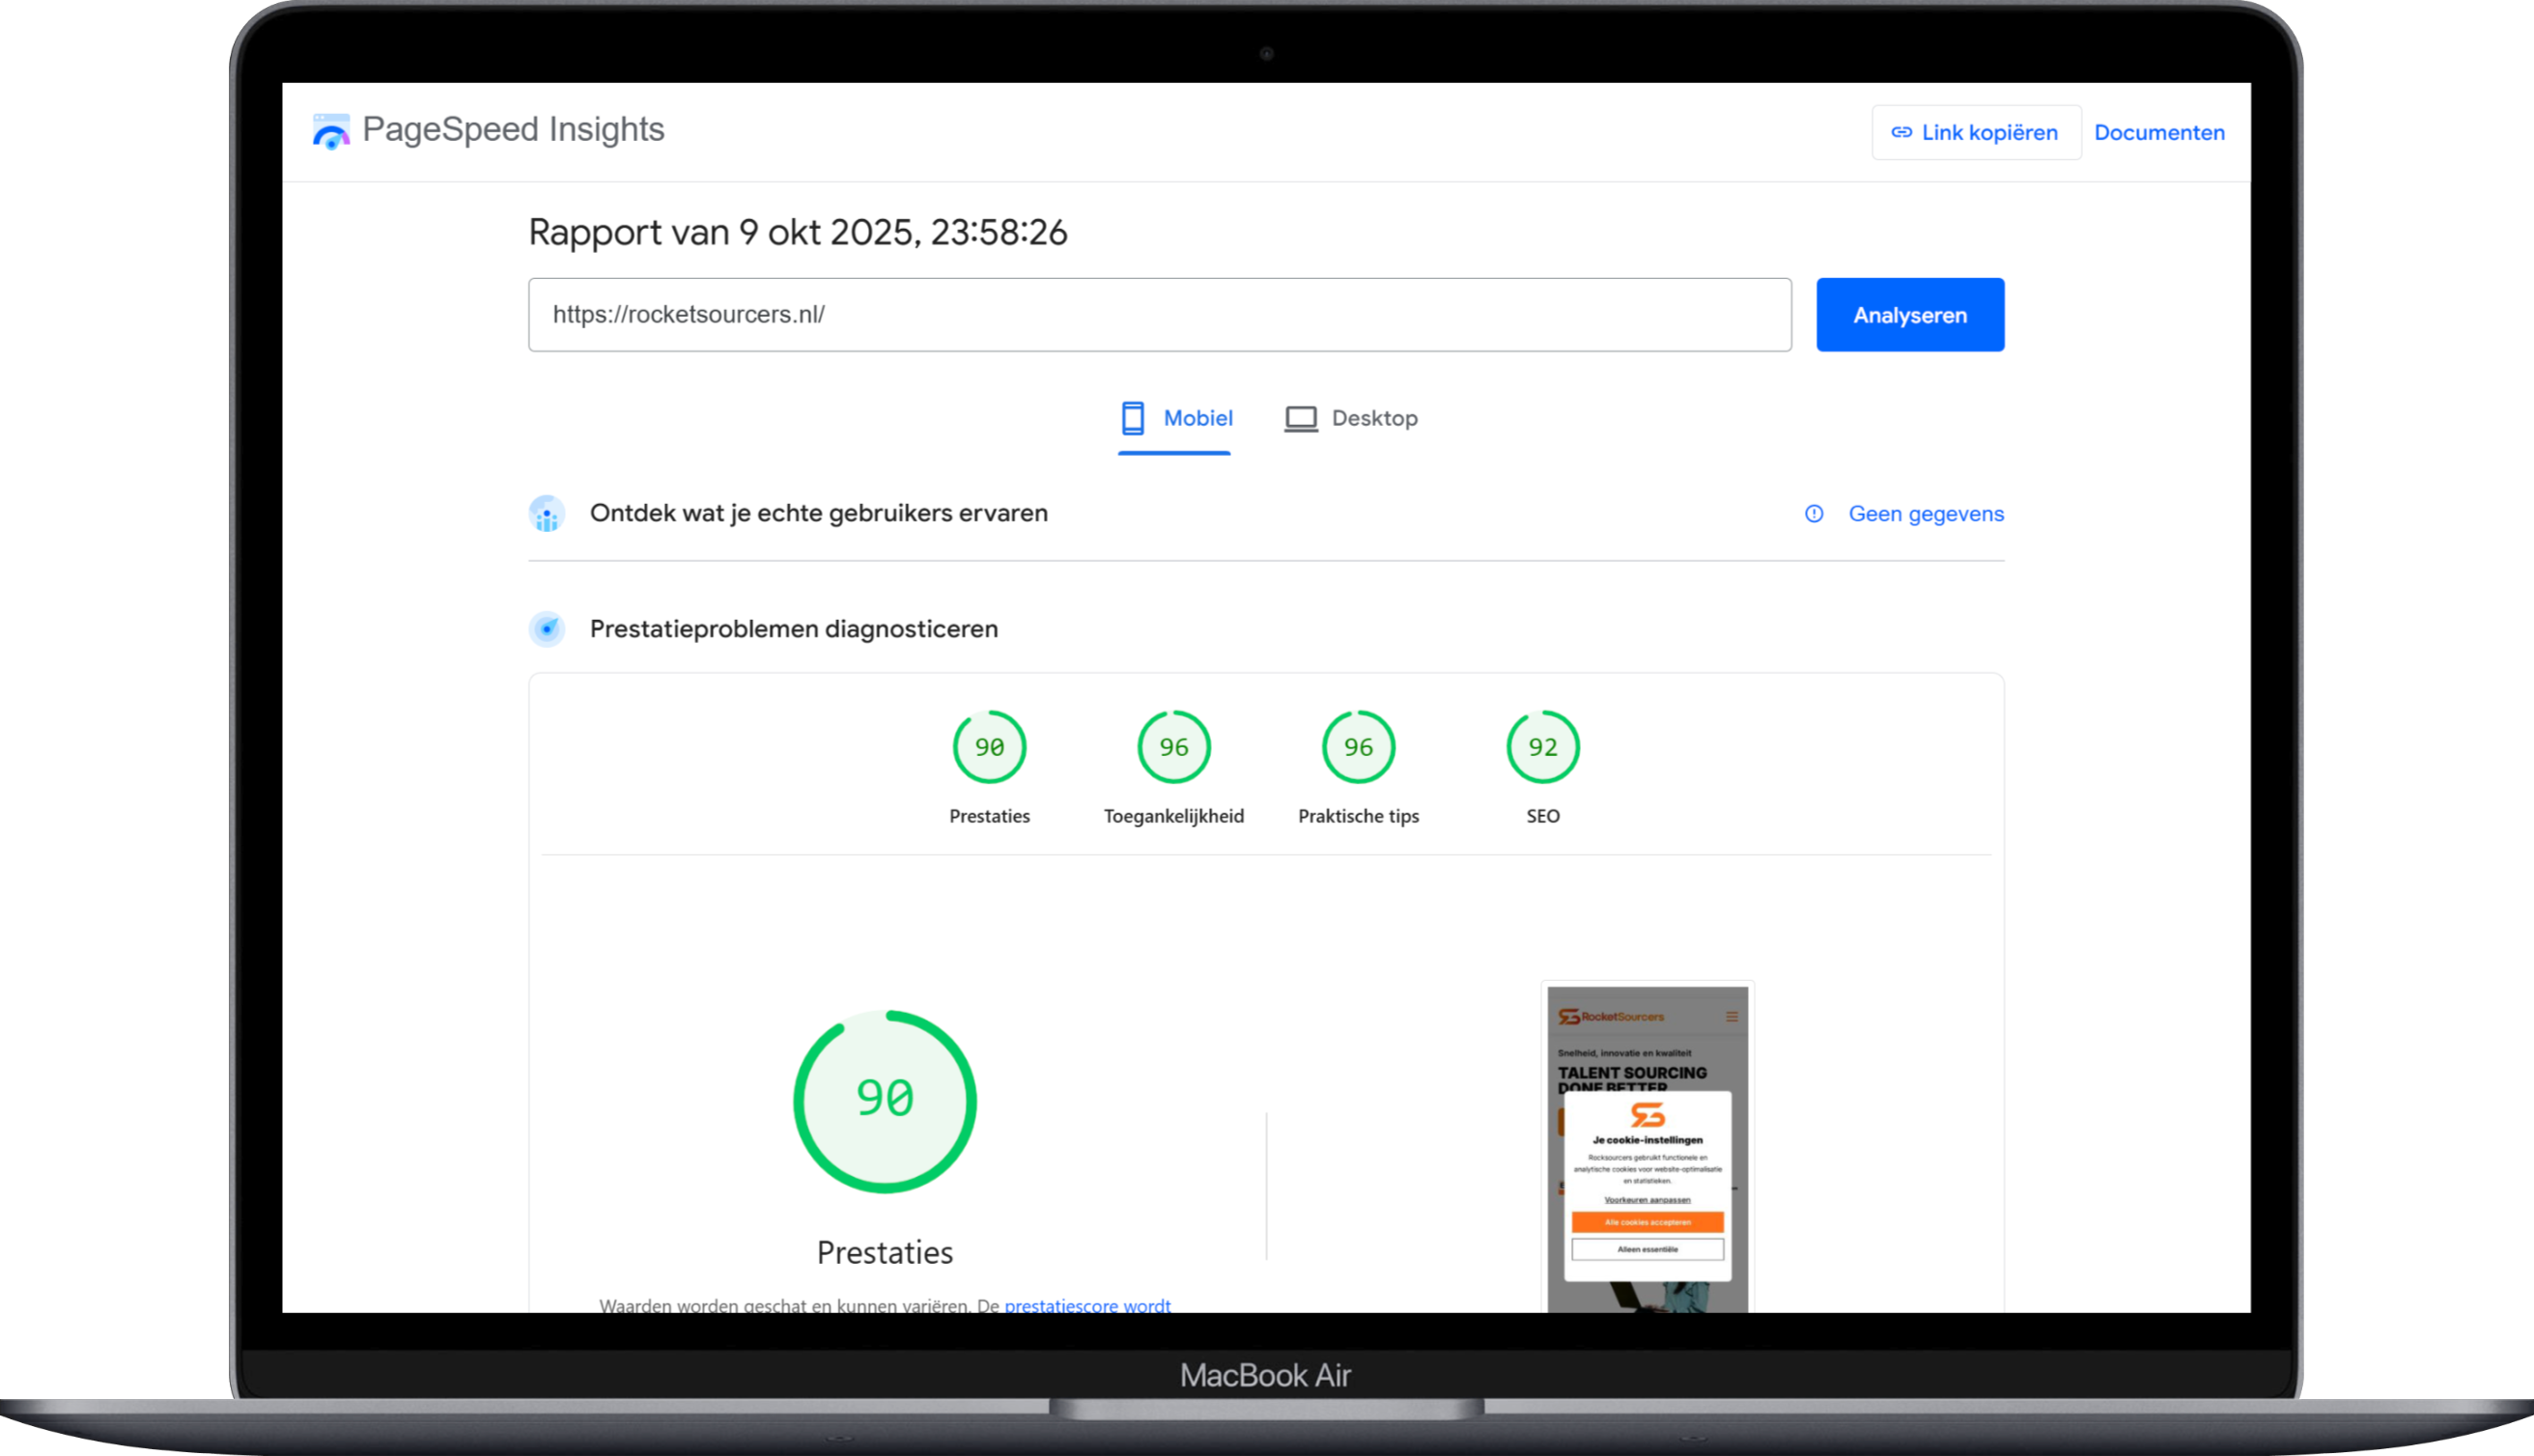Follow the prestatiescore wordt link

tap(1086, 1304)
